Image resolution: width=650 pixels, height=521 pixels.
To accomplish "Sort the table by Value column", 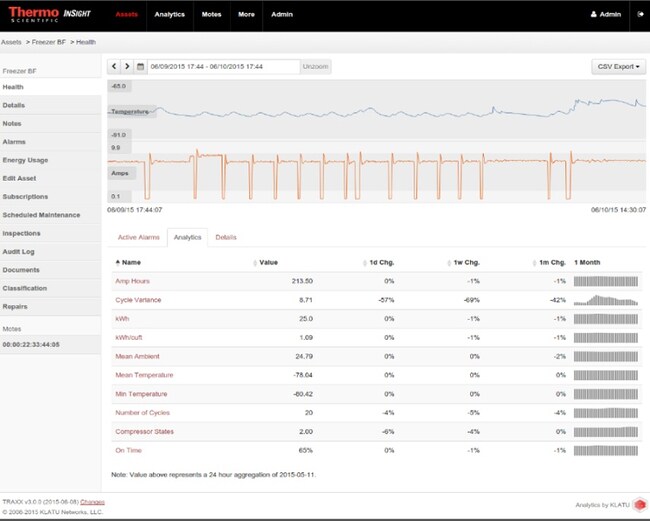I will [266, 262].
